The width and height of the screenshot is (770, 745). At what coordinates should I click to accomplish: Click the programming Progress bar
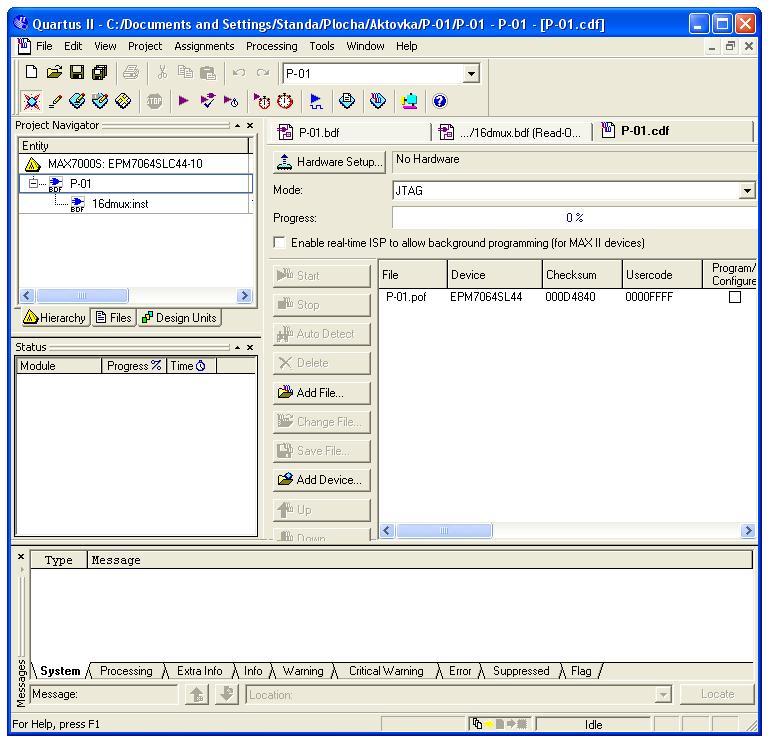coord(574,218)
